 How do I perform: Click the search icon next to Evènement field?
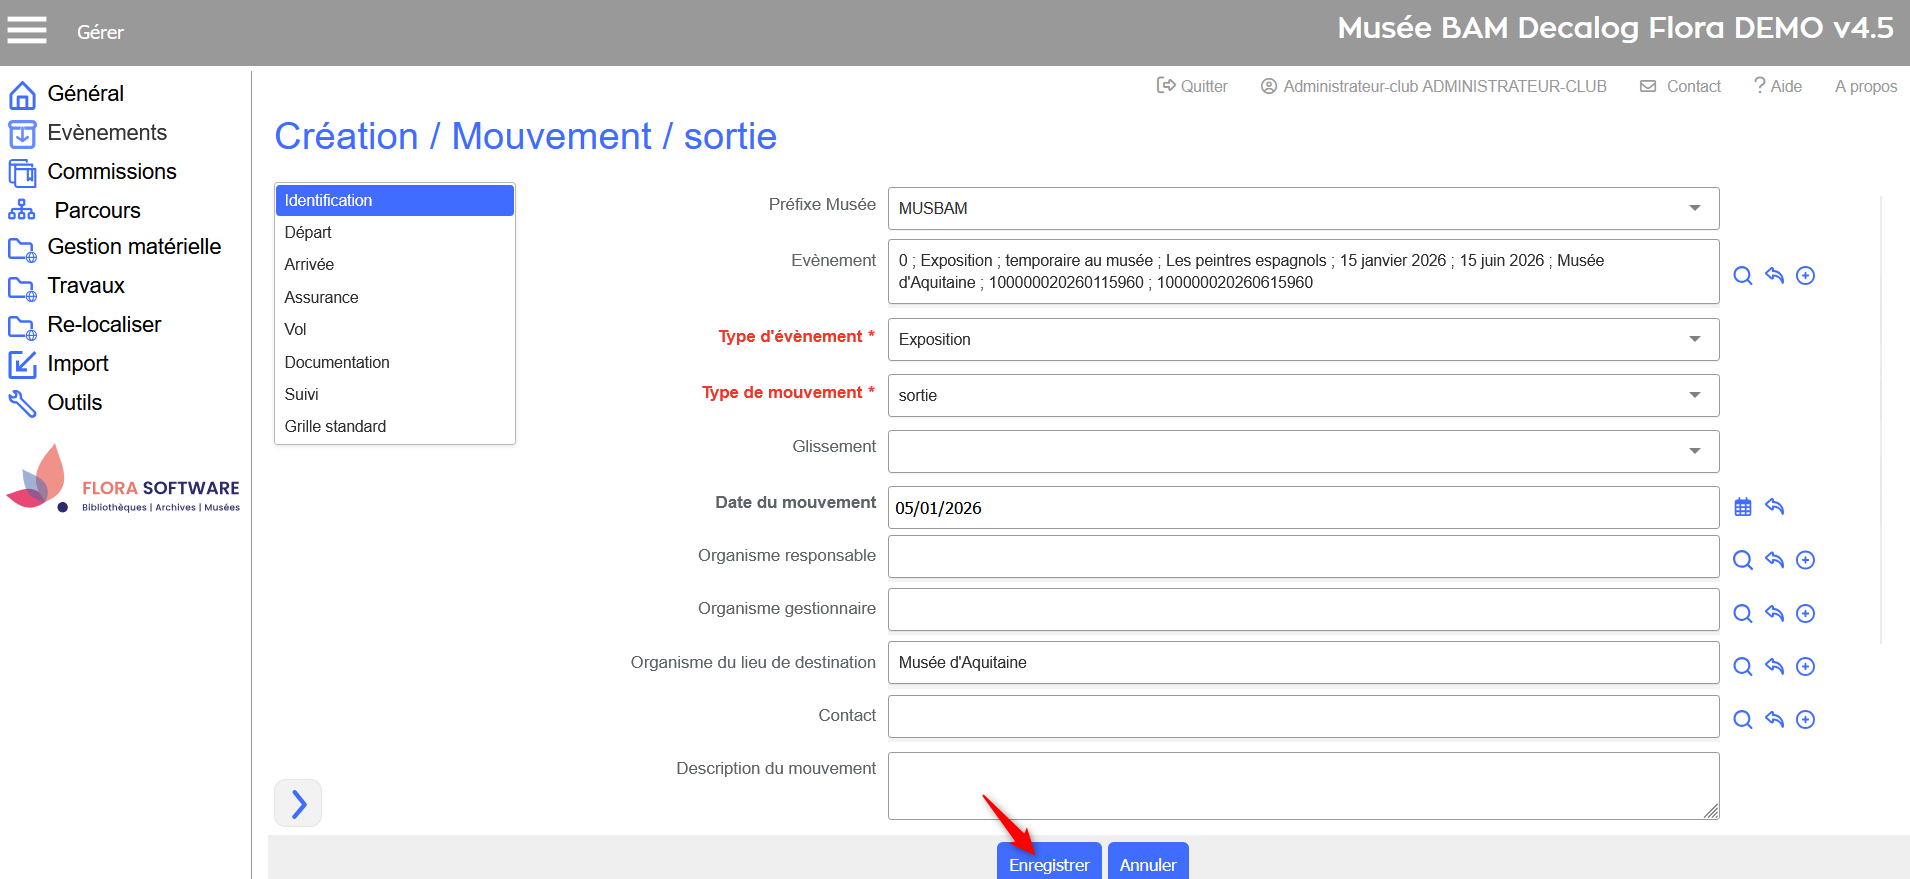pos(1742,276)
